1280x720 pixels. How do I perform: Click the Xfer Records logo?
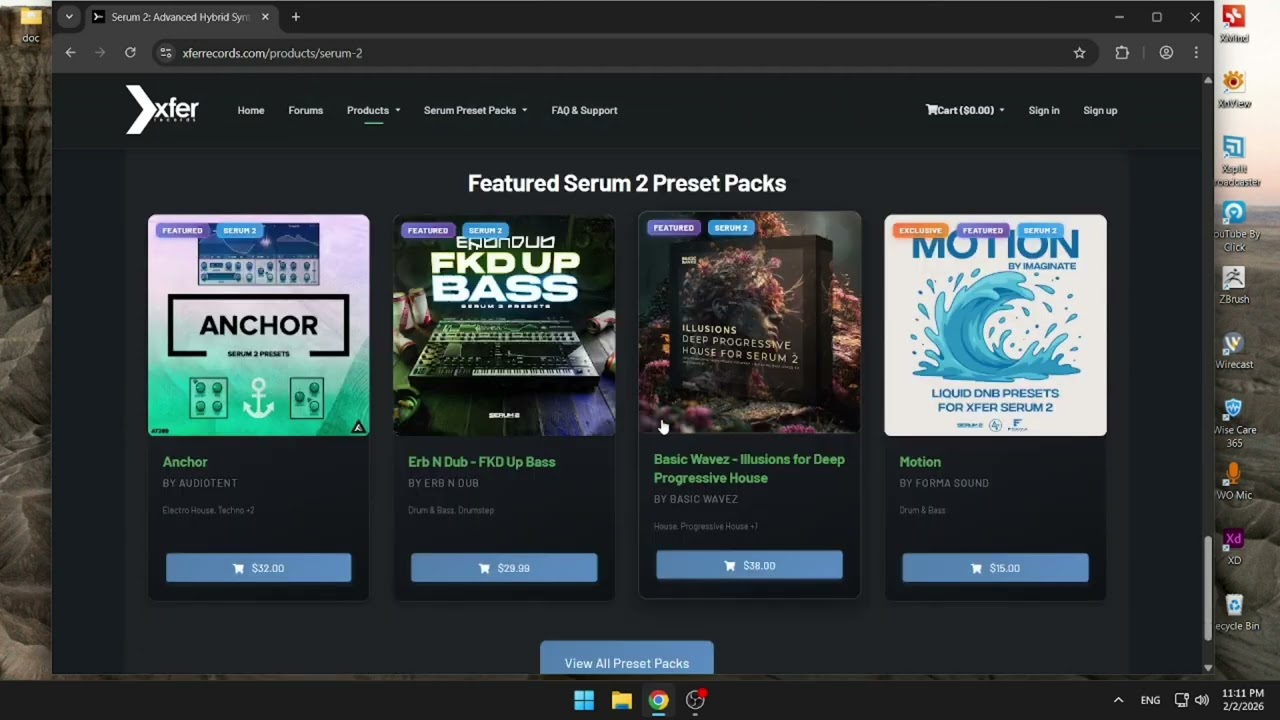pyautogui.click(x=162, y=110)
